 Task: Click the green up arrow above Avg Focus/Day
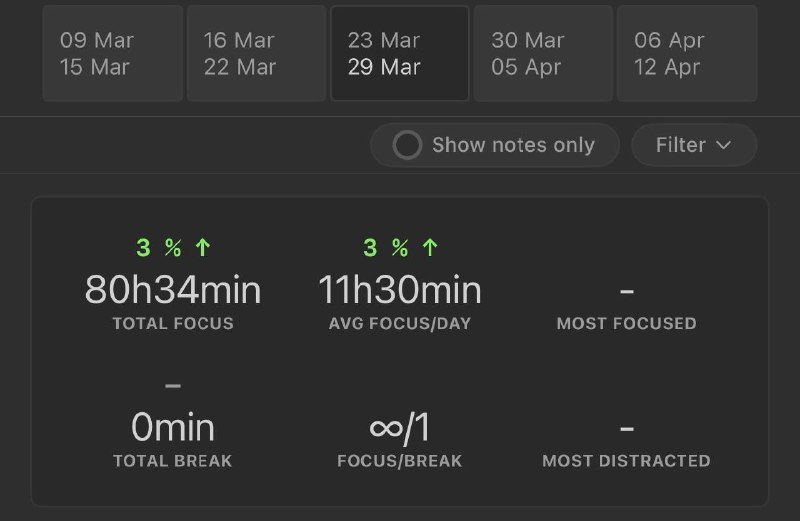point(430,248)
